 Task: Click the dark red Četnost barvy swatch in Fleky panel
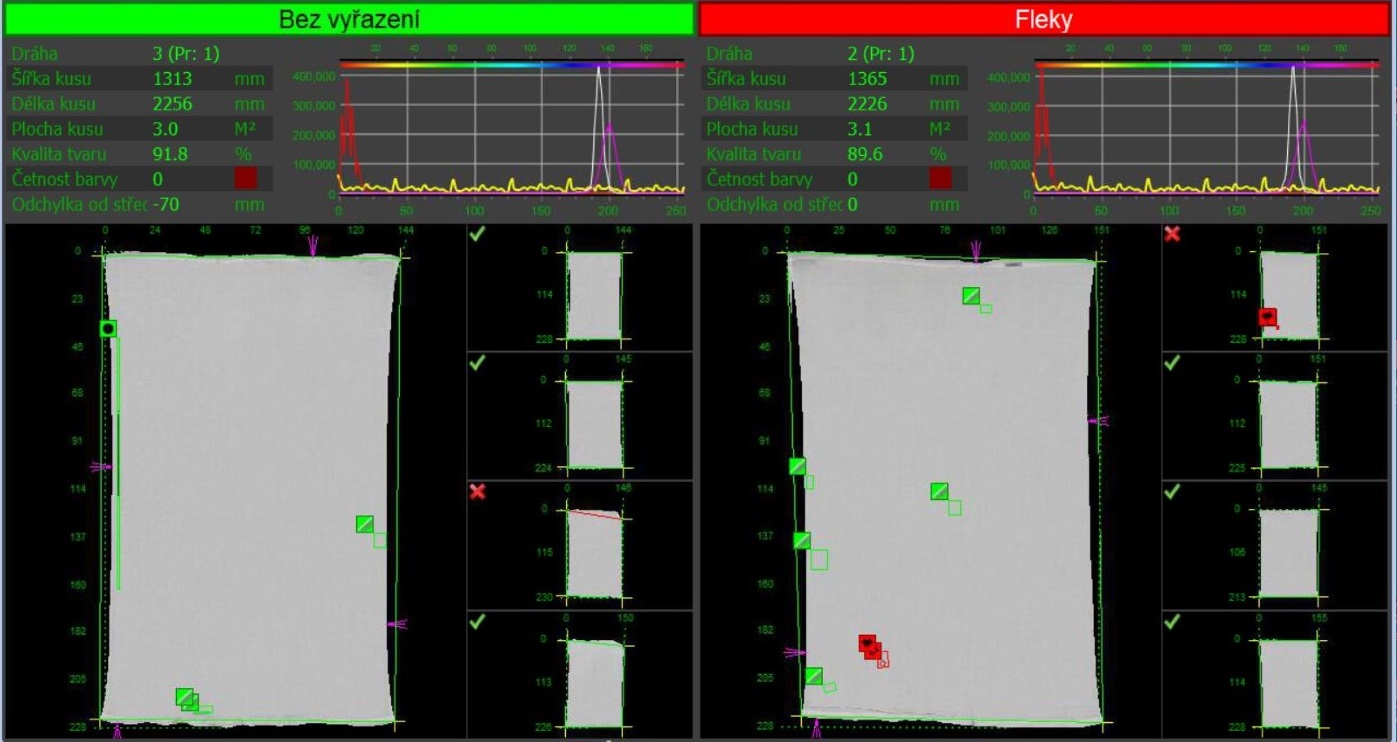[940, 179]
